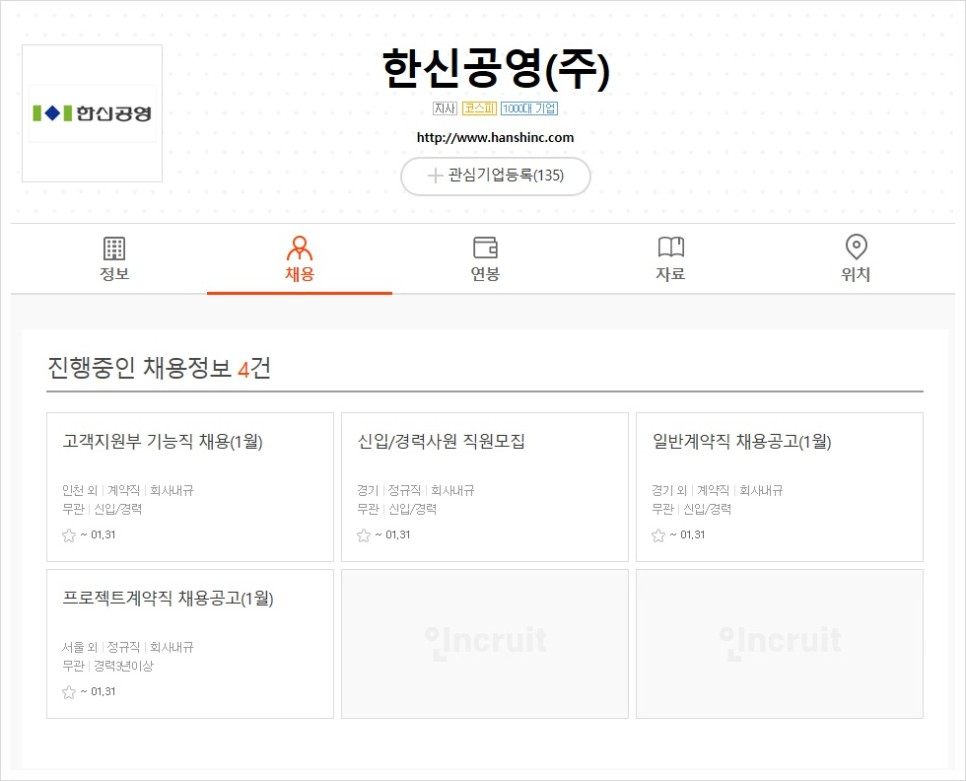966x781 pixels.
Task: Bookmark star for 고객지원부 기능직 채용 posting
Action: (68, 535)
